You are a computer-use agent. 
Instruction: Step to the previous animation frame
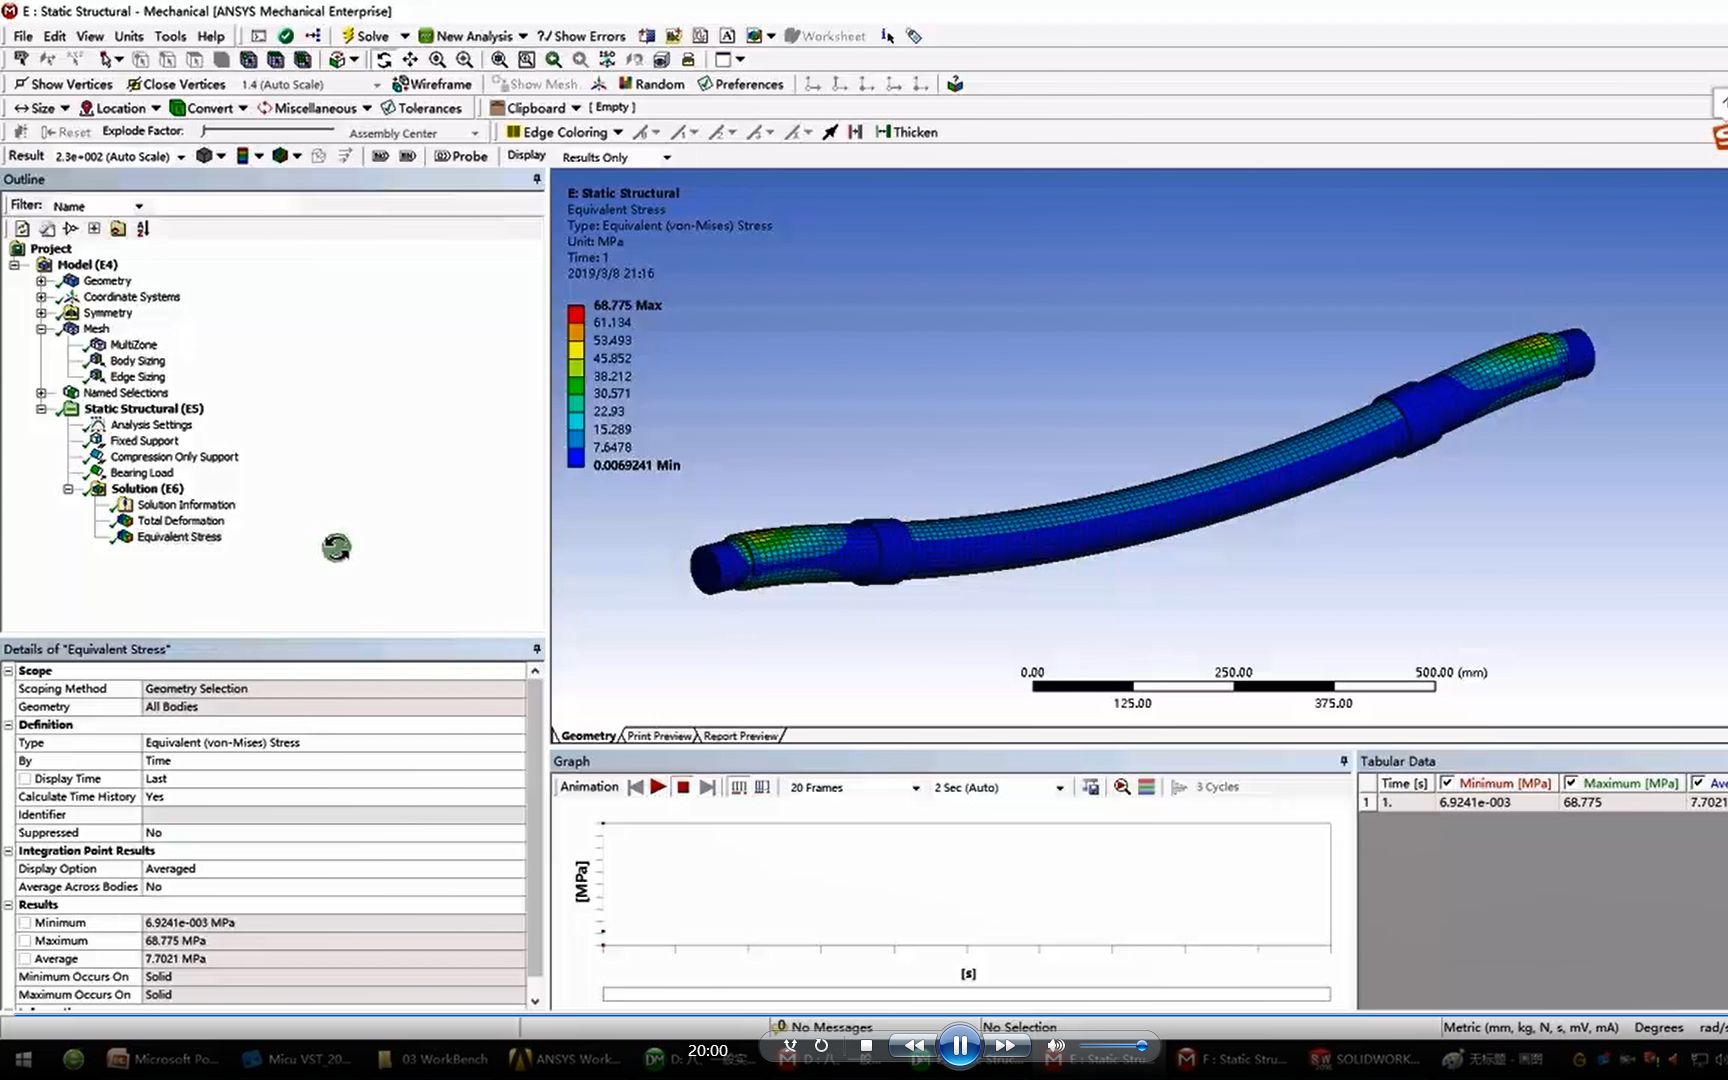pyautogui.click(x=635, y=787)
